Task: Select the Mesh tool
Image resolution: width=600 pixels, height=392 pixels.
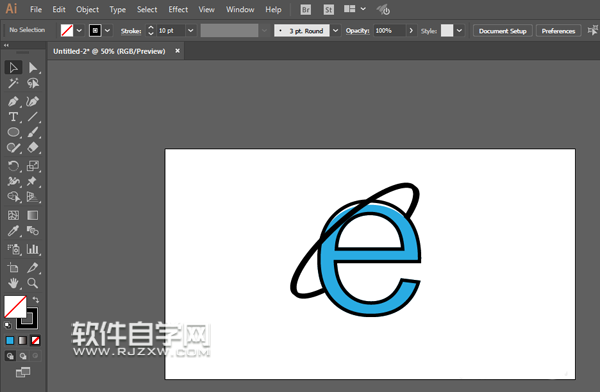Action: 13,215
